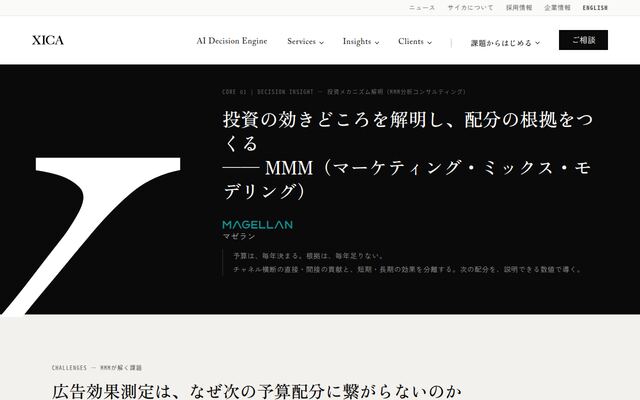Click the text 予算は、毎年決まる。根拠は、毎年足りない。

click(309, 256)
